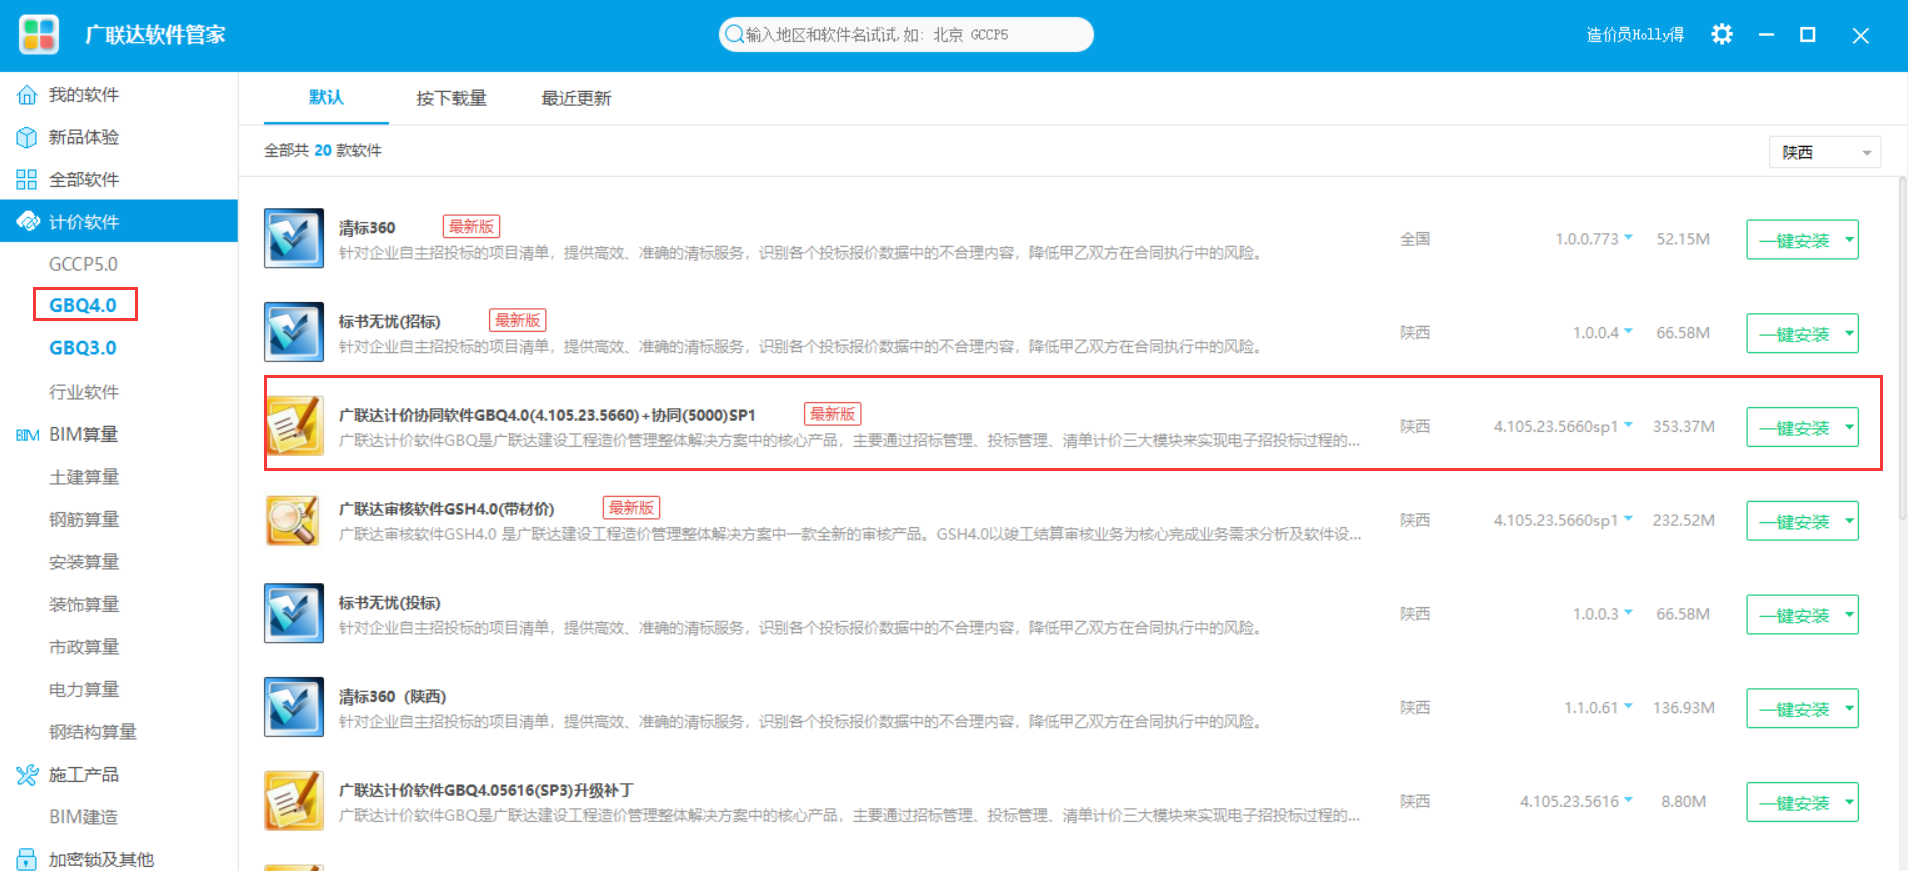Expand version dropdown for GBQ4.0 协同 SP1

[1628, 426]
